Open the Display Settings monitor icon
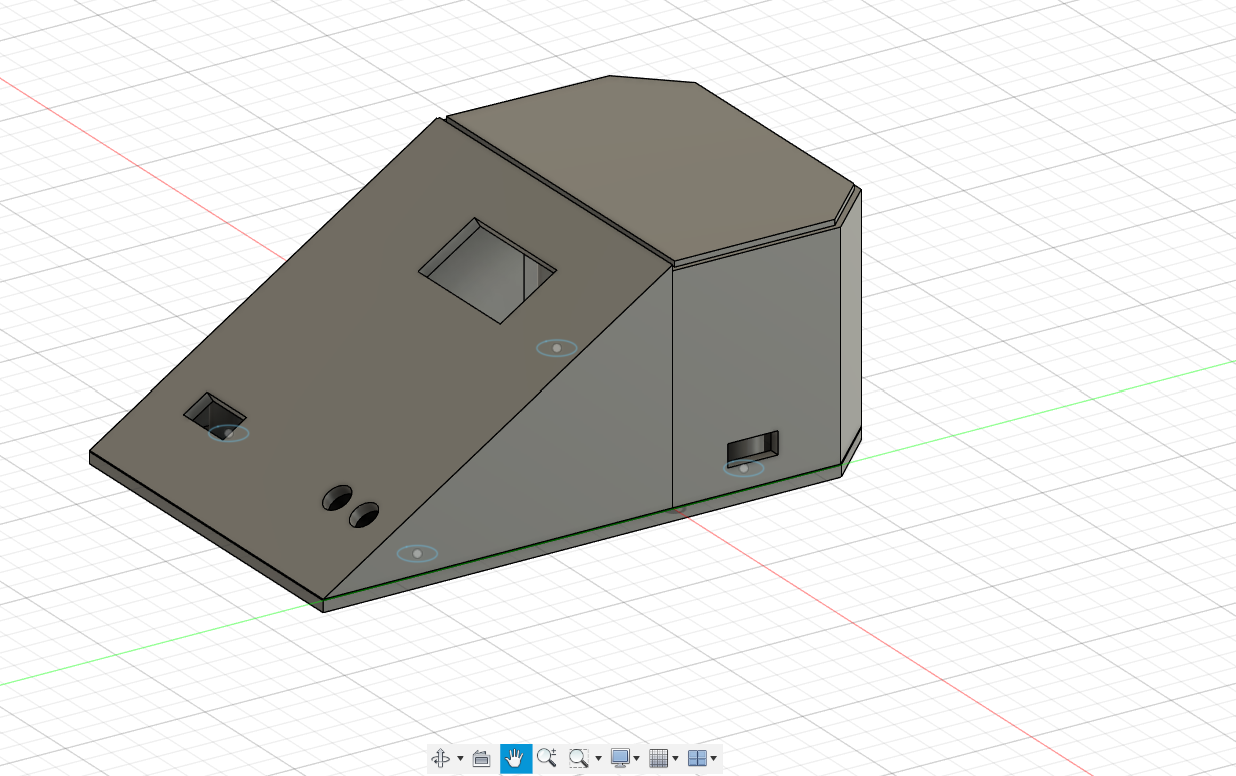Image resolution: width=1236 pixels, height=776 pixels. [621, 758]
